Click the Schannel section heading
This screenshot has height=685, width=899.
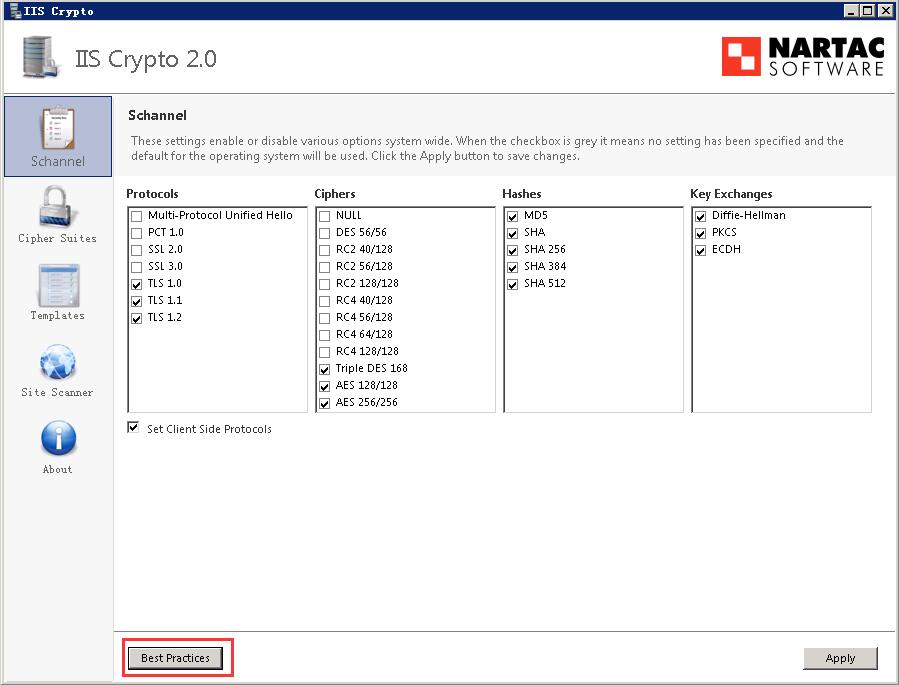pyautogui.click(x=157, y=115)
